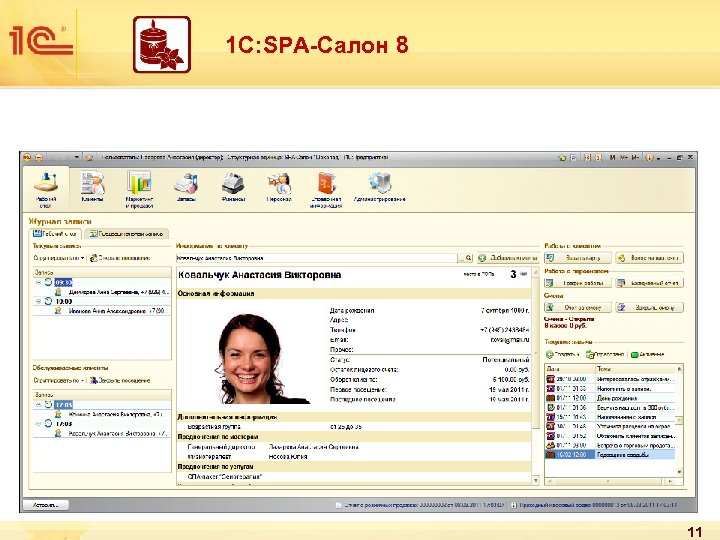
Task: Click Закрыть посещение in served clients
Action: click(120, 380)
